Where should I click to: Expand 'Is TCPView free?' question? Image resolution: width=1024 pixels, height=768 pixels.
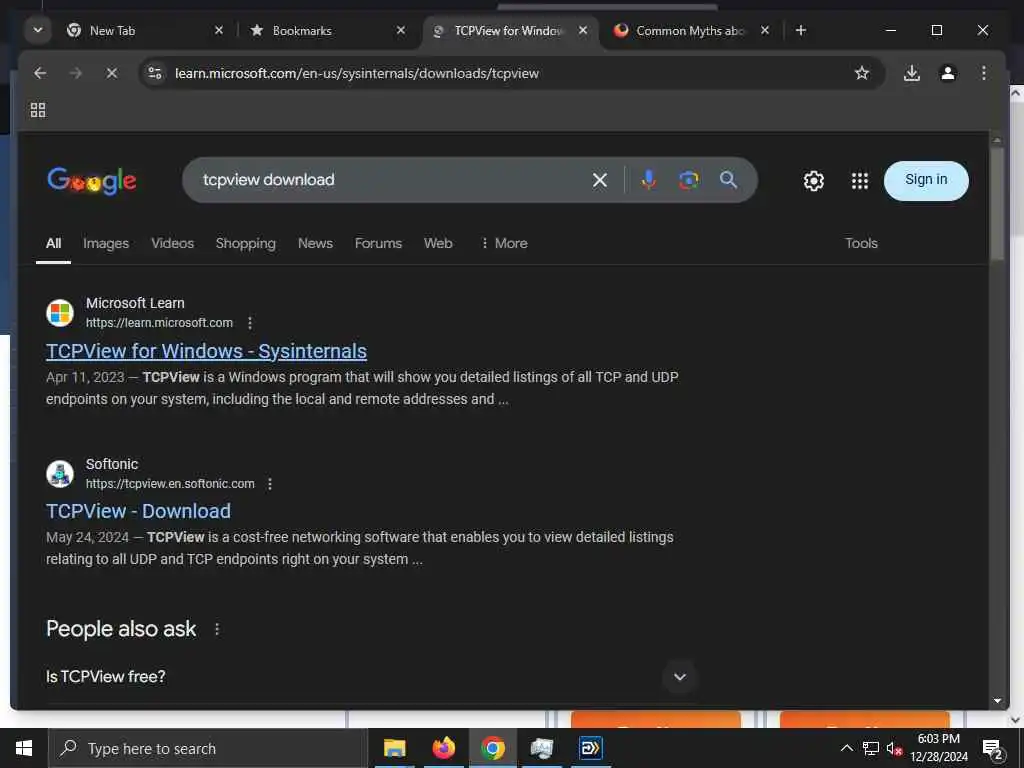point(680,677)
